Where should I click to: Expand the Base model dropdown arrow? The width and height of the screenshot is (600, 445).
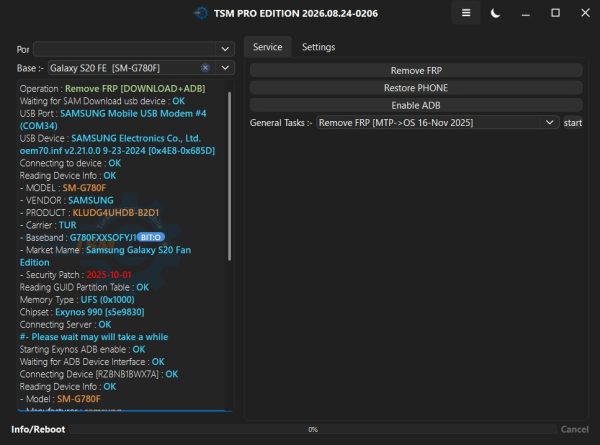(225, 68)
